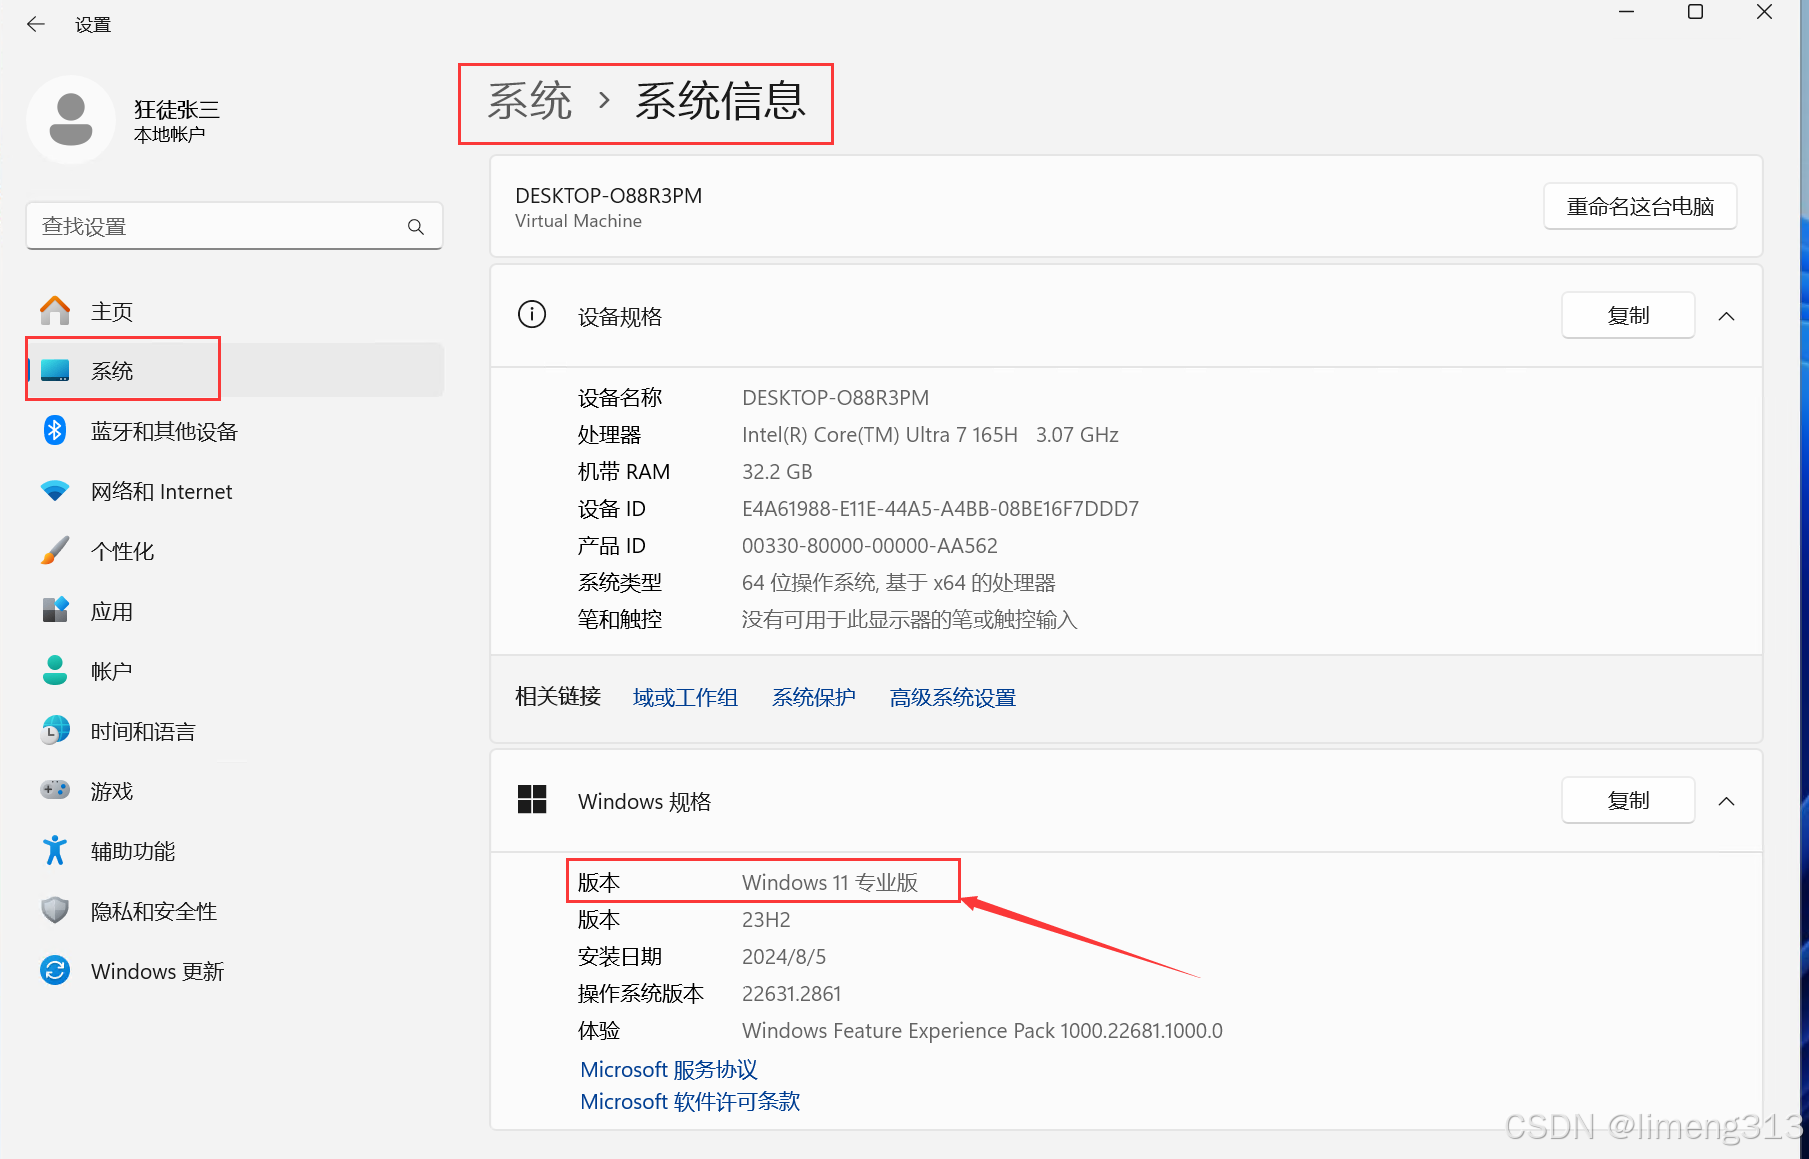
Task: Collapse the Windows 规格 section chevron
Action: 1726,801
